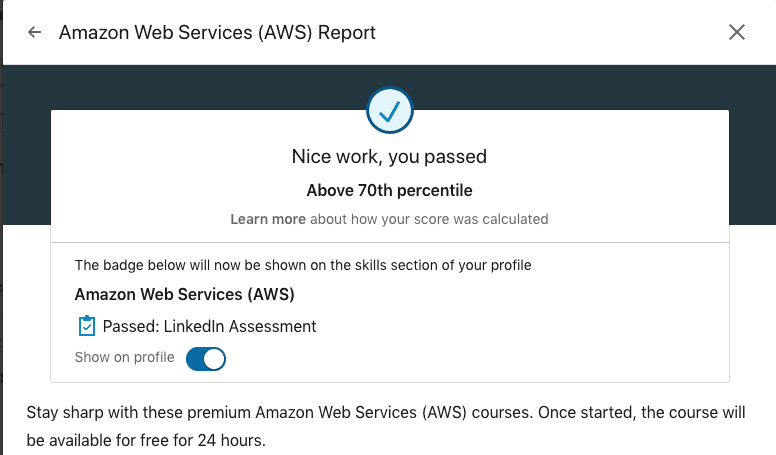Click the bold Amazon Web Services (AWS) skill name
Image resolution: width=776 pixels, height=455 pixels.
184,295
